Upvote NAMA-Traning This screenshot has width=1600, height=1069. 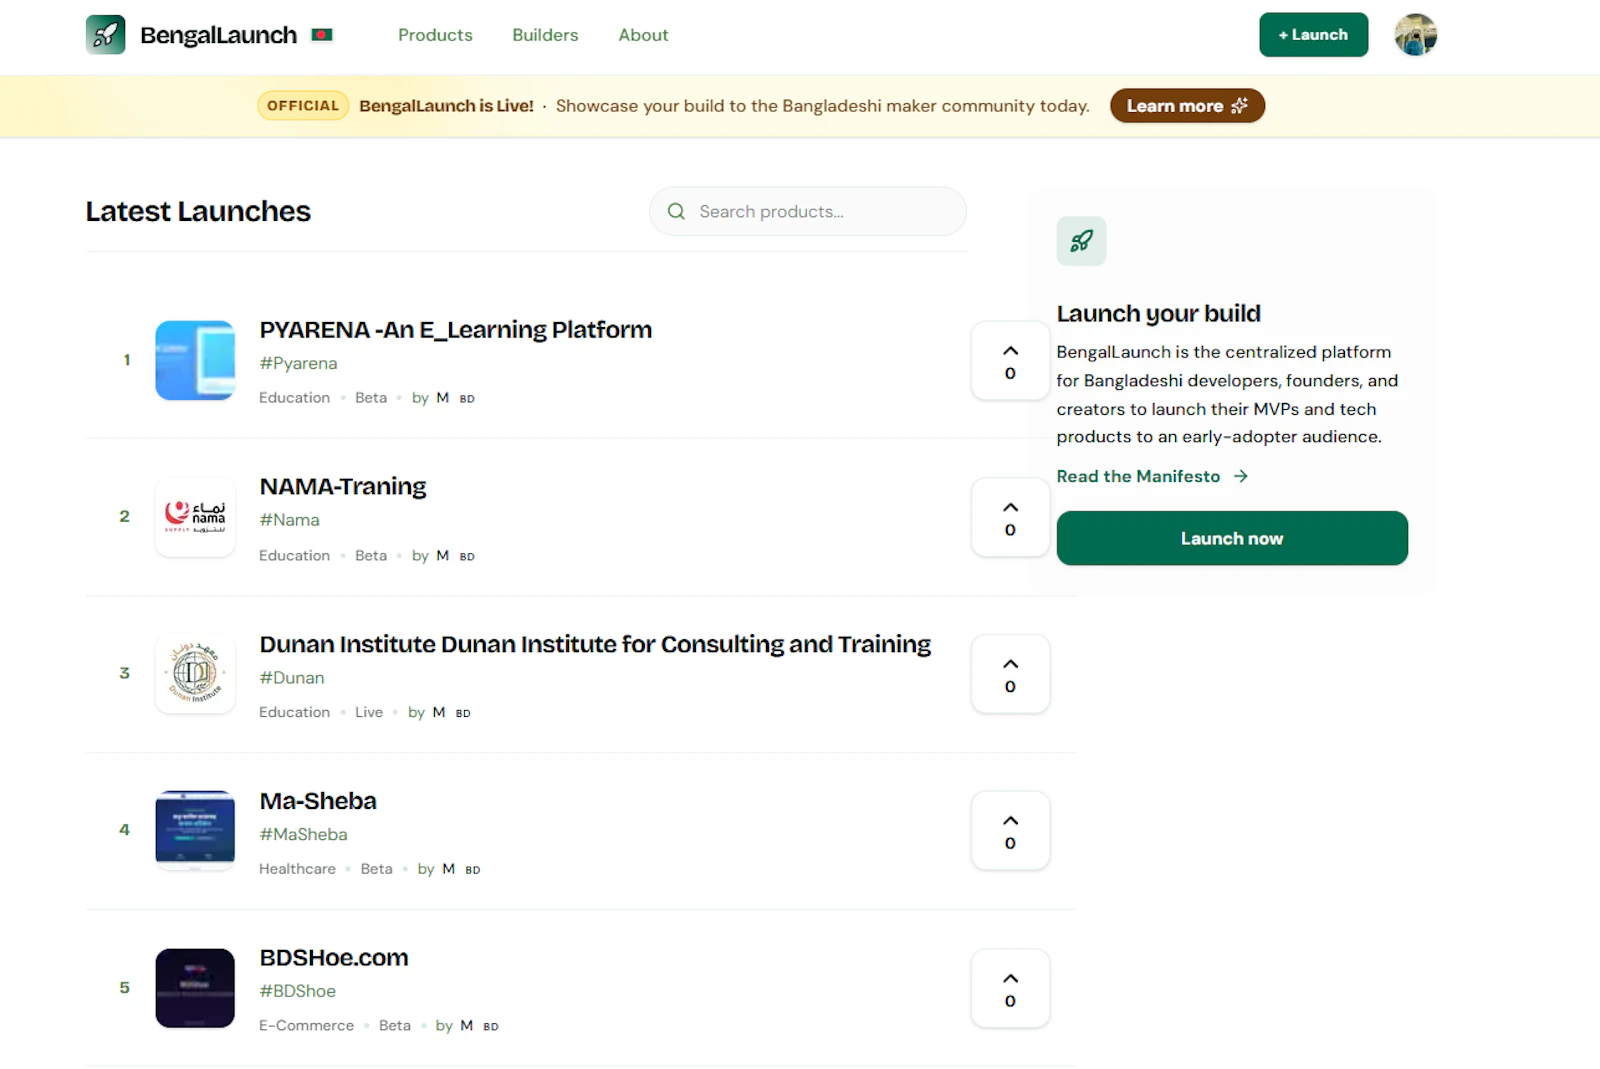tap(1010, 518)
